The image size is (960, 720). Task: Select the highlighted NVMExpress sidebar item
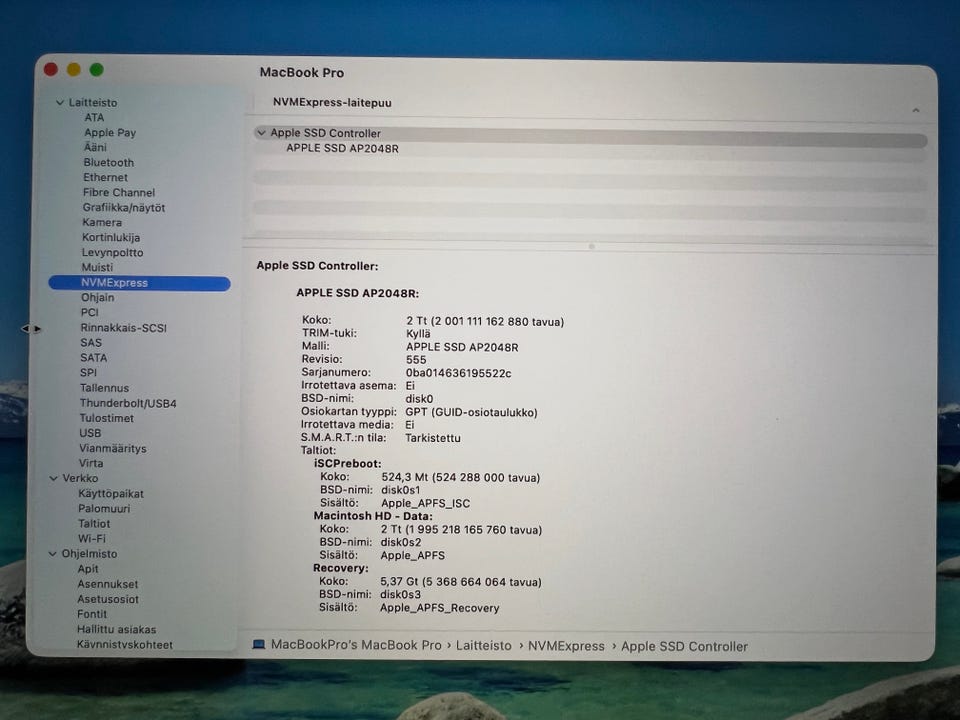pos(140,283)
